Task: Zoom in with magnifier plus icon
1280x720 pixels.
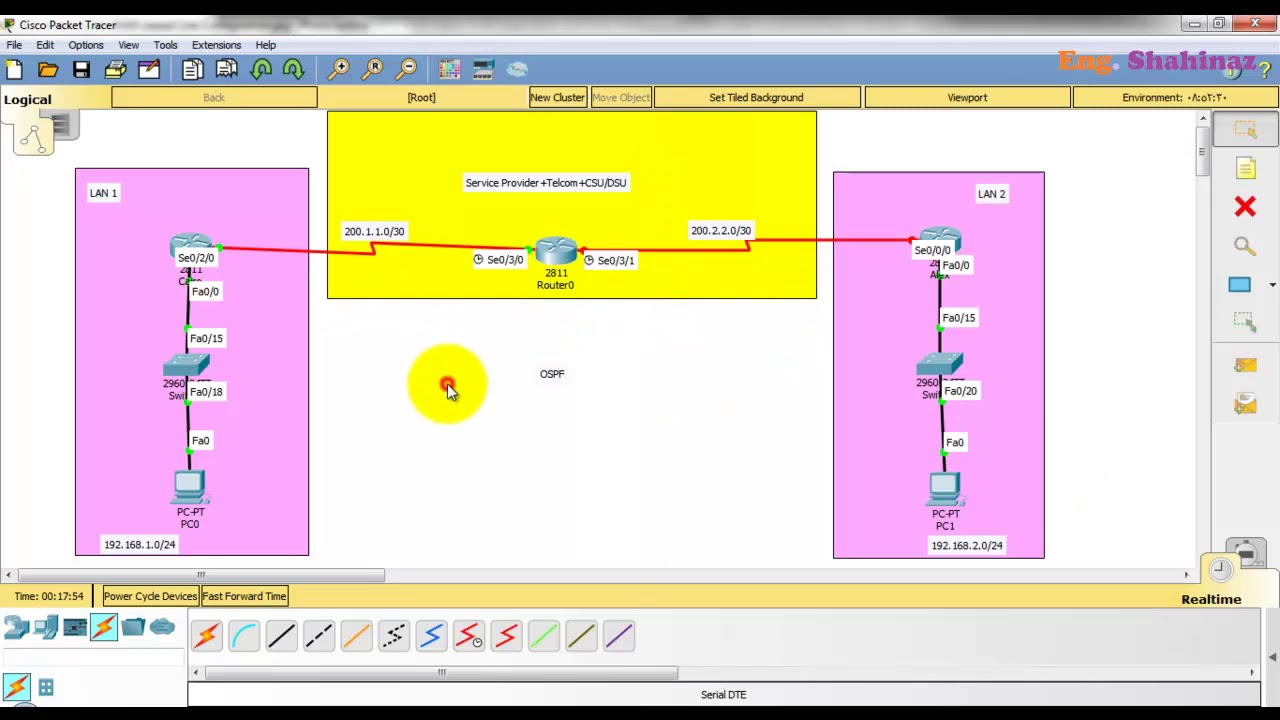Action: pyautogui.click(x=340, y=69)
